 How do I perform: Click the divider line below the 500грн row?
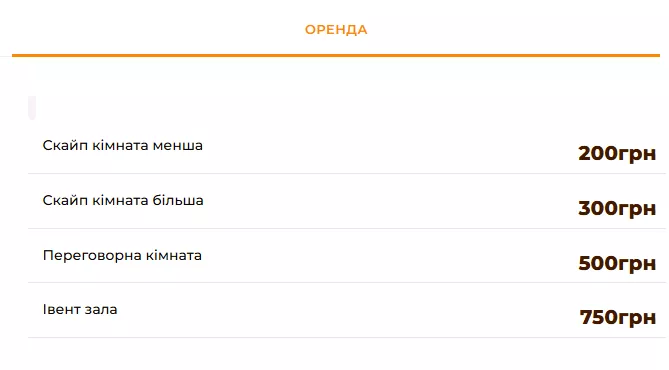[x=346, y=282]
